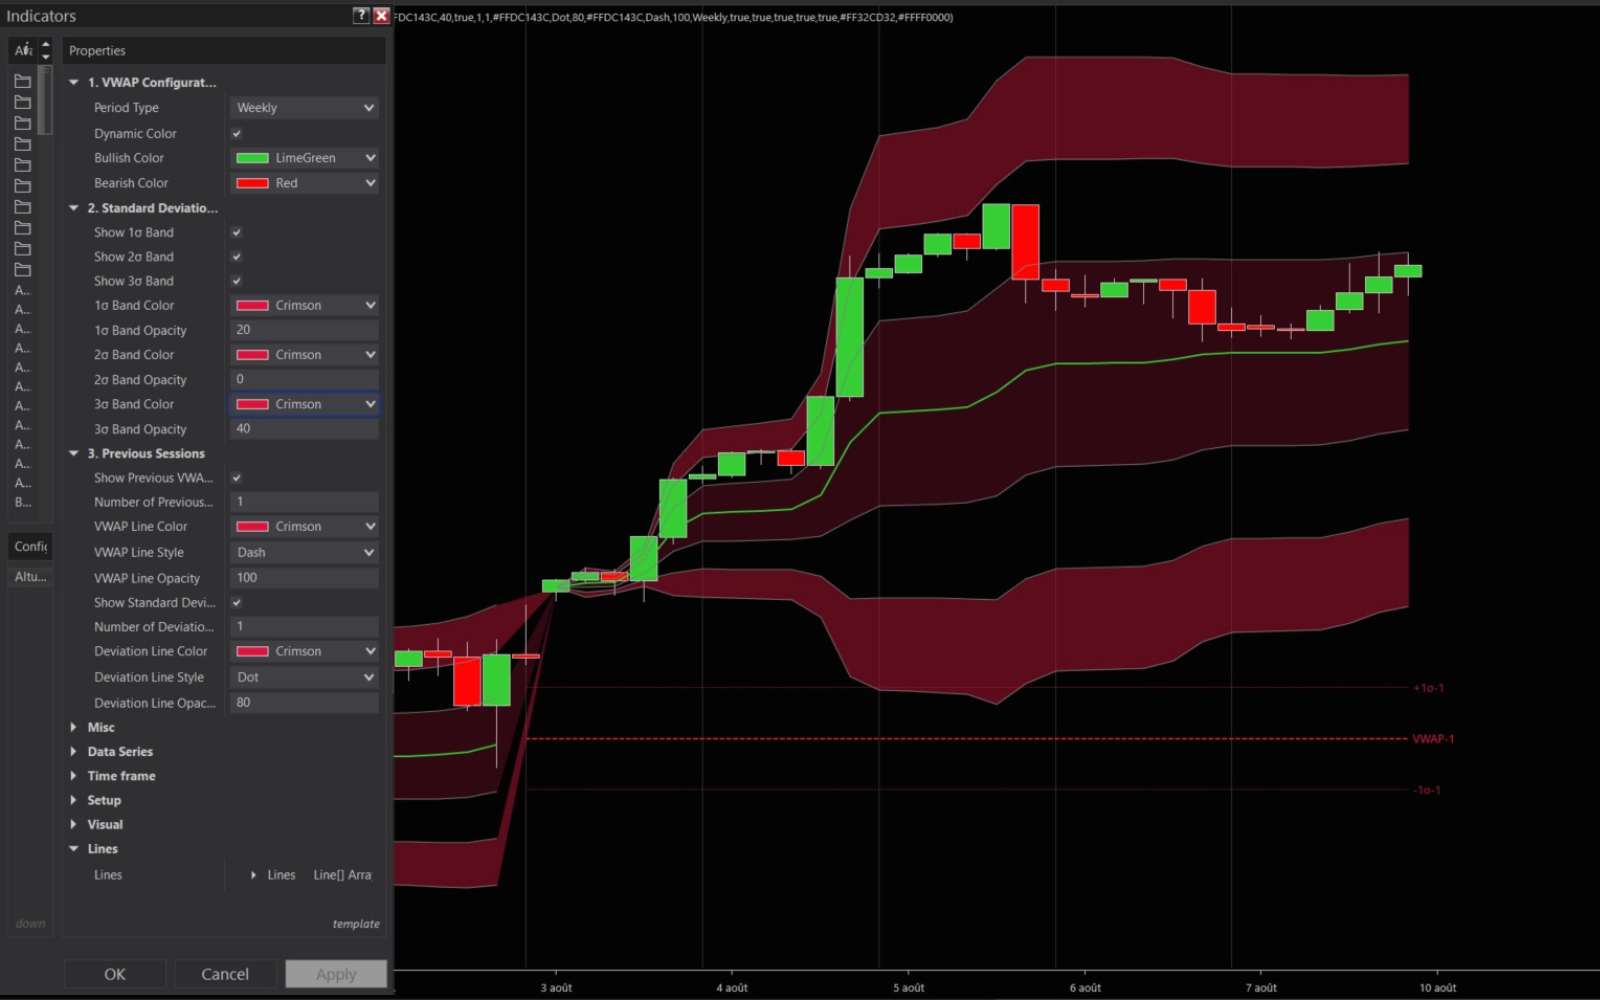The width and height of the screenshot is (1600, 1000).
Task: Select the Configured tab on left panel
Action: click(30, 546)
